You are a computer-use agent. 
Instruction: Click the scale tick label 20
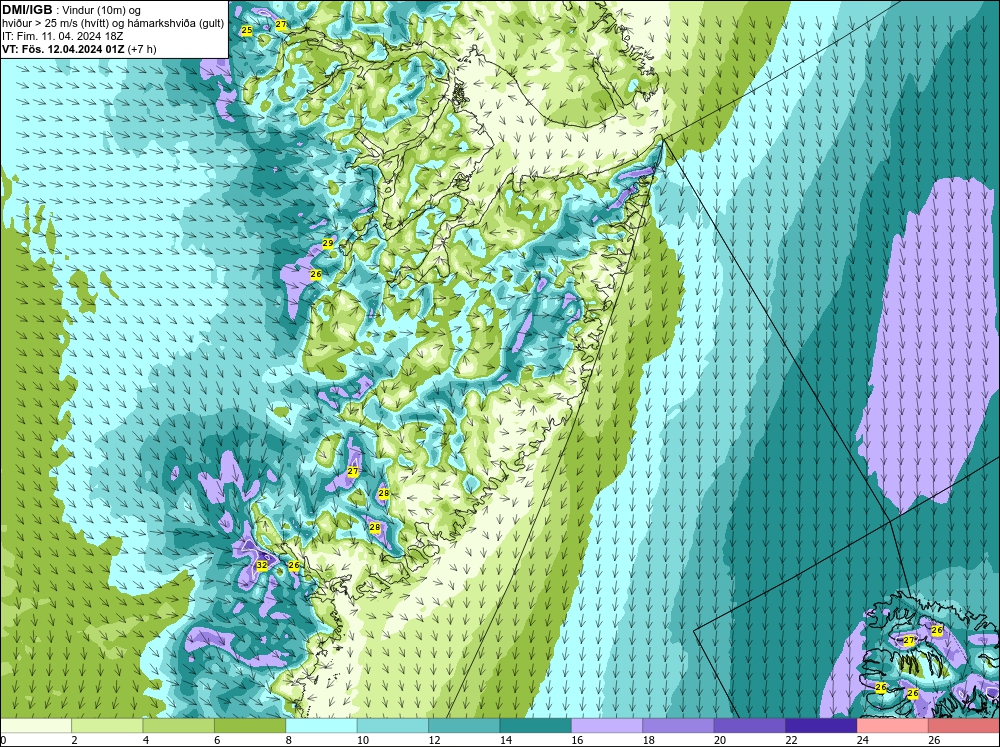tap(720, 740)
